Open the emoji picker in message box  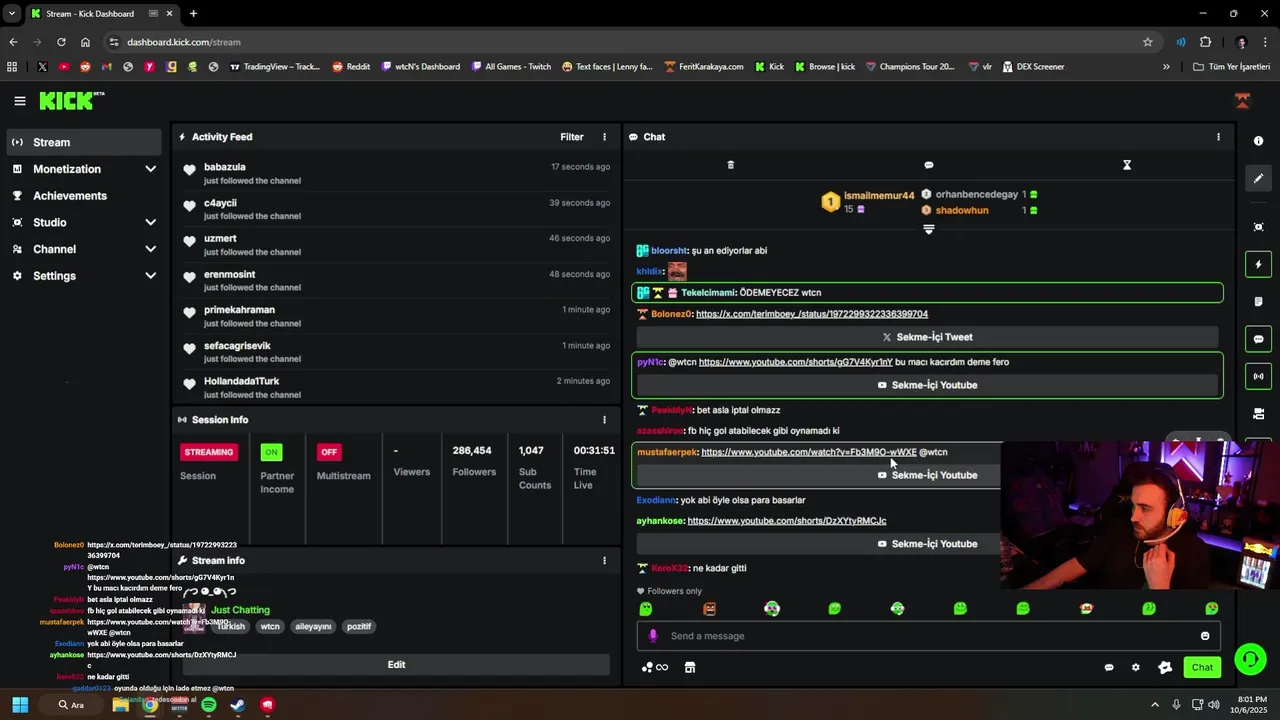tap(1205, 636)
